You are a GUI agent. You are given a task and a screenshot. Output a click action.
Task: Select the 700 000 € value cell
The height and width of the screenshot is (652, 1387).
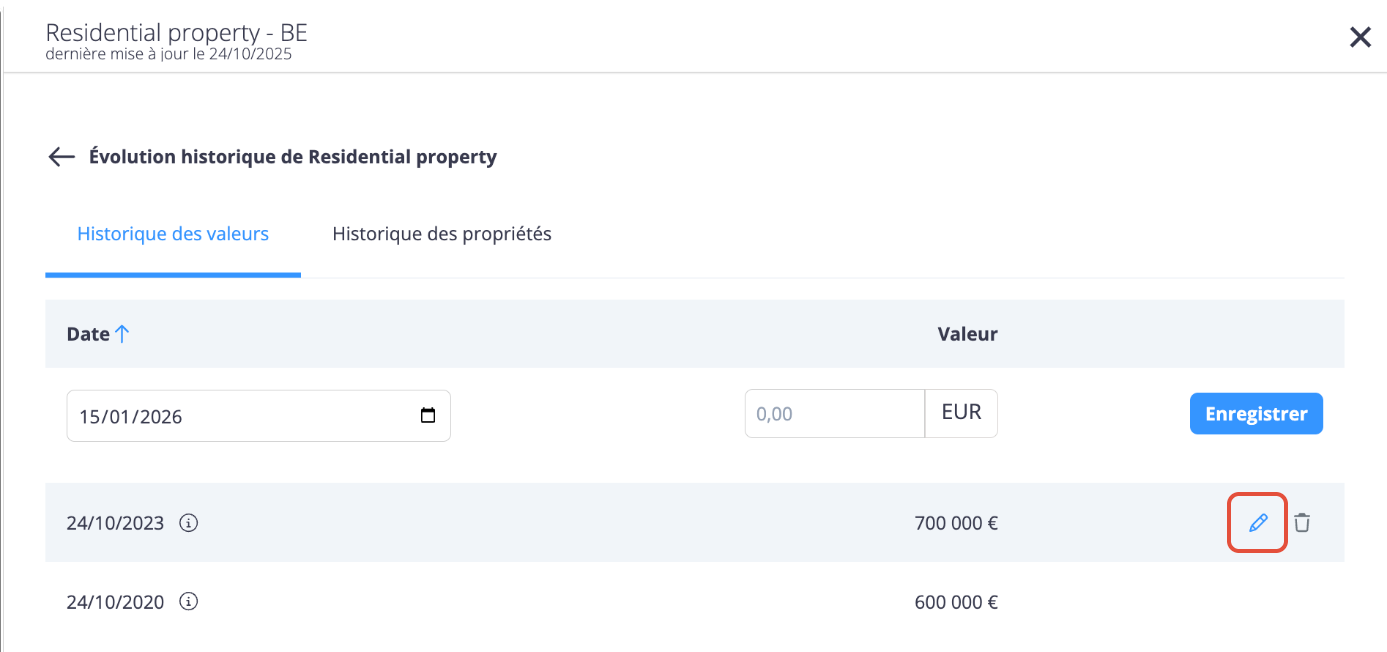pyautogui.click(x=955, y=522)
